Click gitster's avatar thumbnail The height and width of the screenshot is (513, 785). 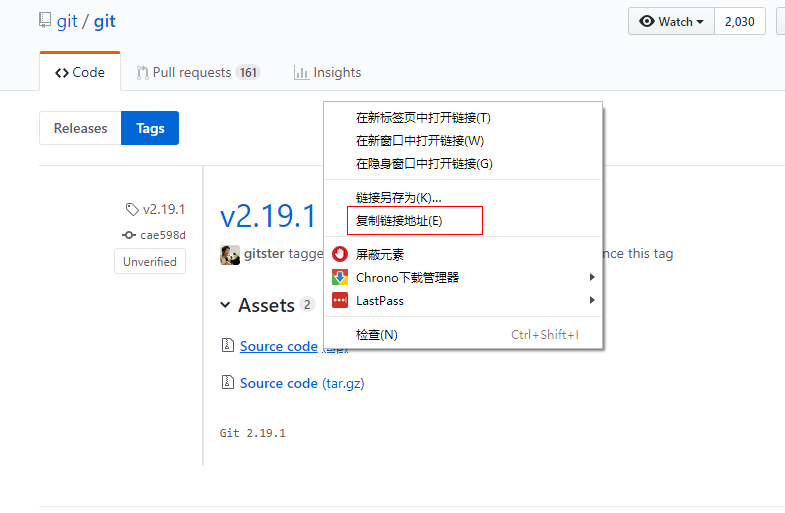pos(230,254)
